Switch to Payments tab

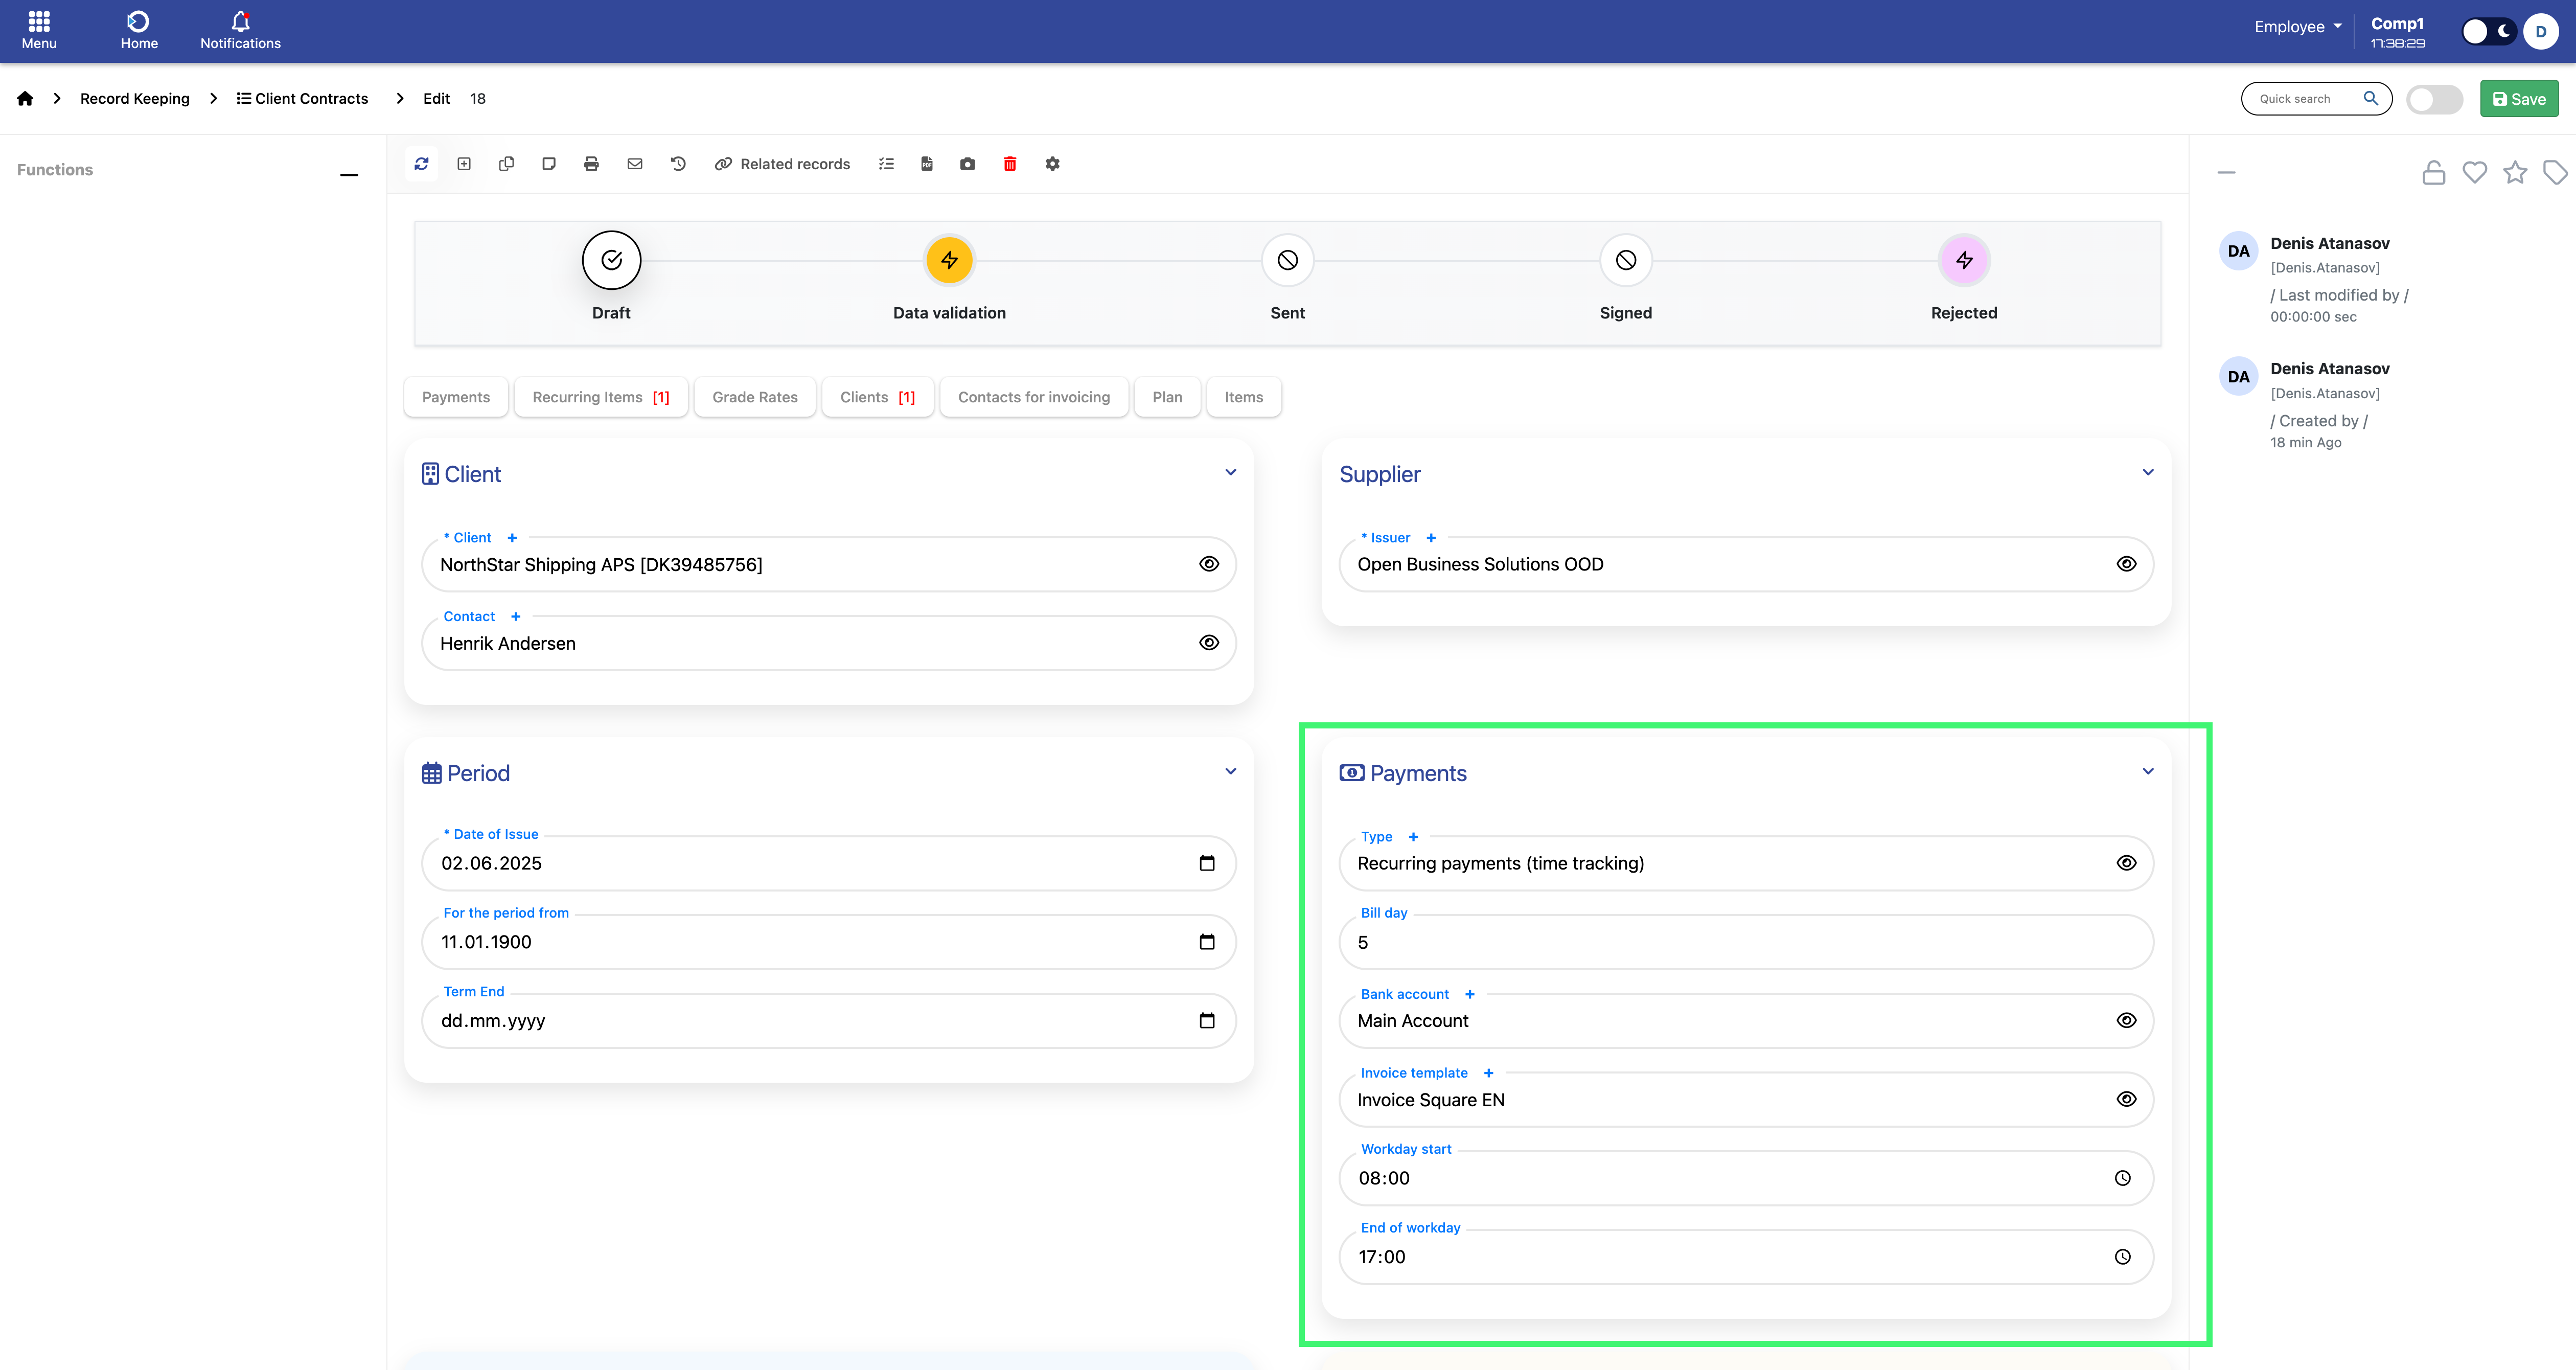[456, 397]
